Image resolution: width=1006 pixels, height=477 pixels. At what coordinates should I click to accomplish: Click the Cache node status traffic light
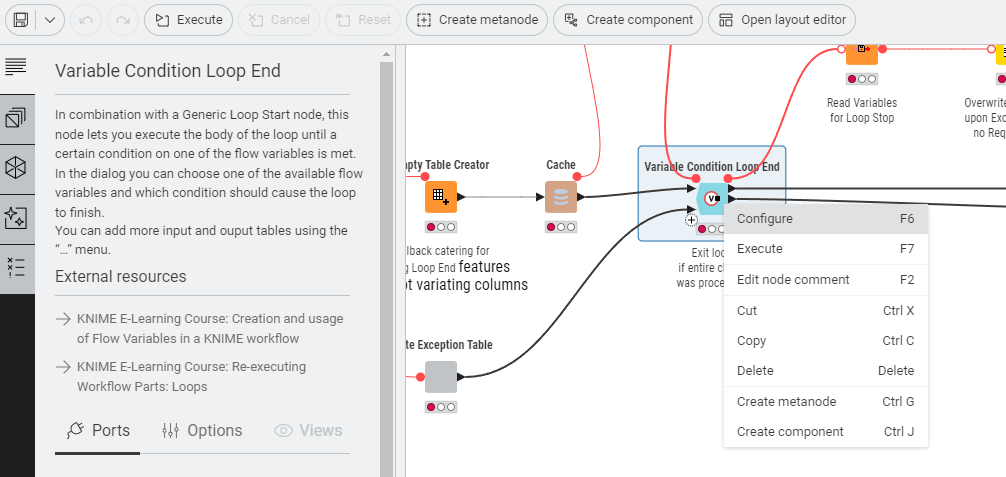561,227
